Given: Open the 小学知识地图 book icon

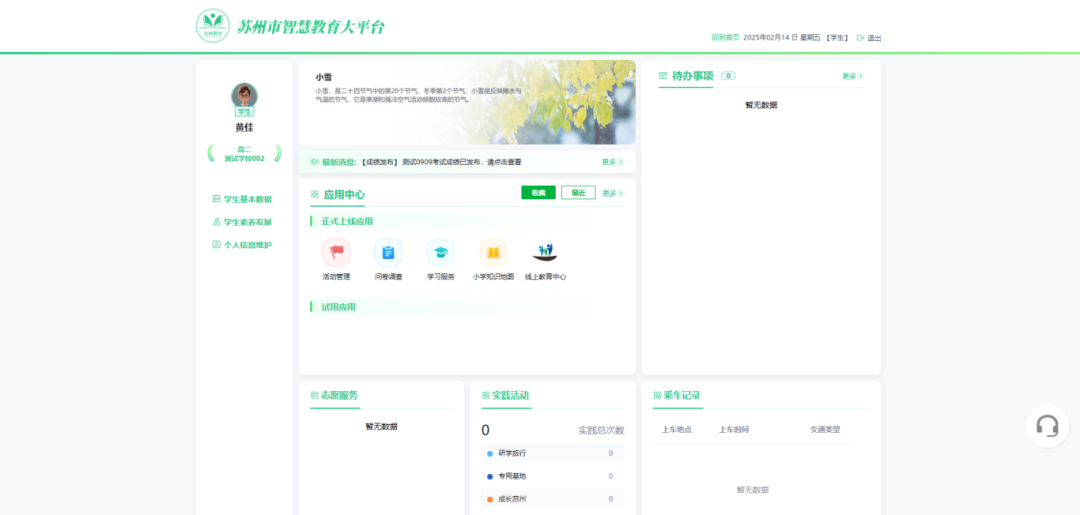Looking at the screenshot, I should point(493,253).
